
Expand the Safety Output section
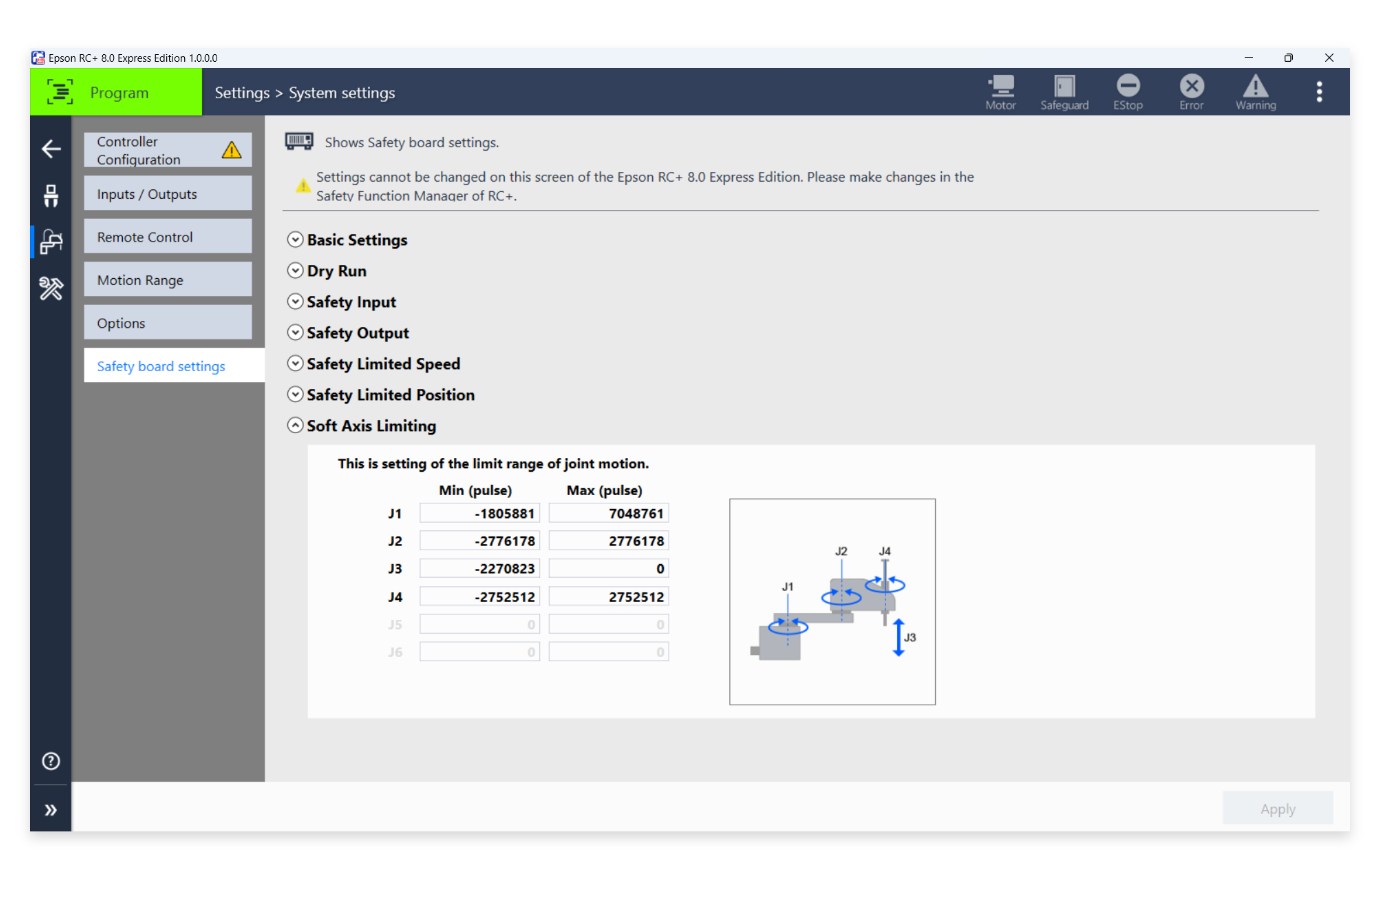(x=295, y=333)
